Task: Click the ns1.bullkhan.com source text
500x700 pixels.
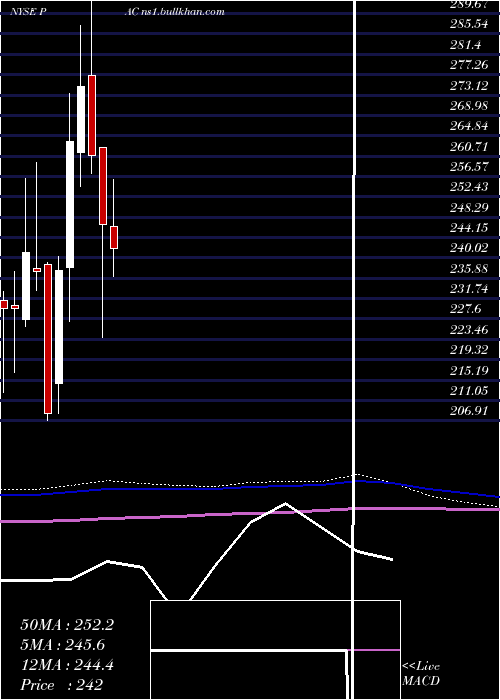Action: click(x=182, y=12)
